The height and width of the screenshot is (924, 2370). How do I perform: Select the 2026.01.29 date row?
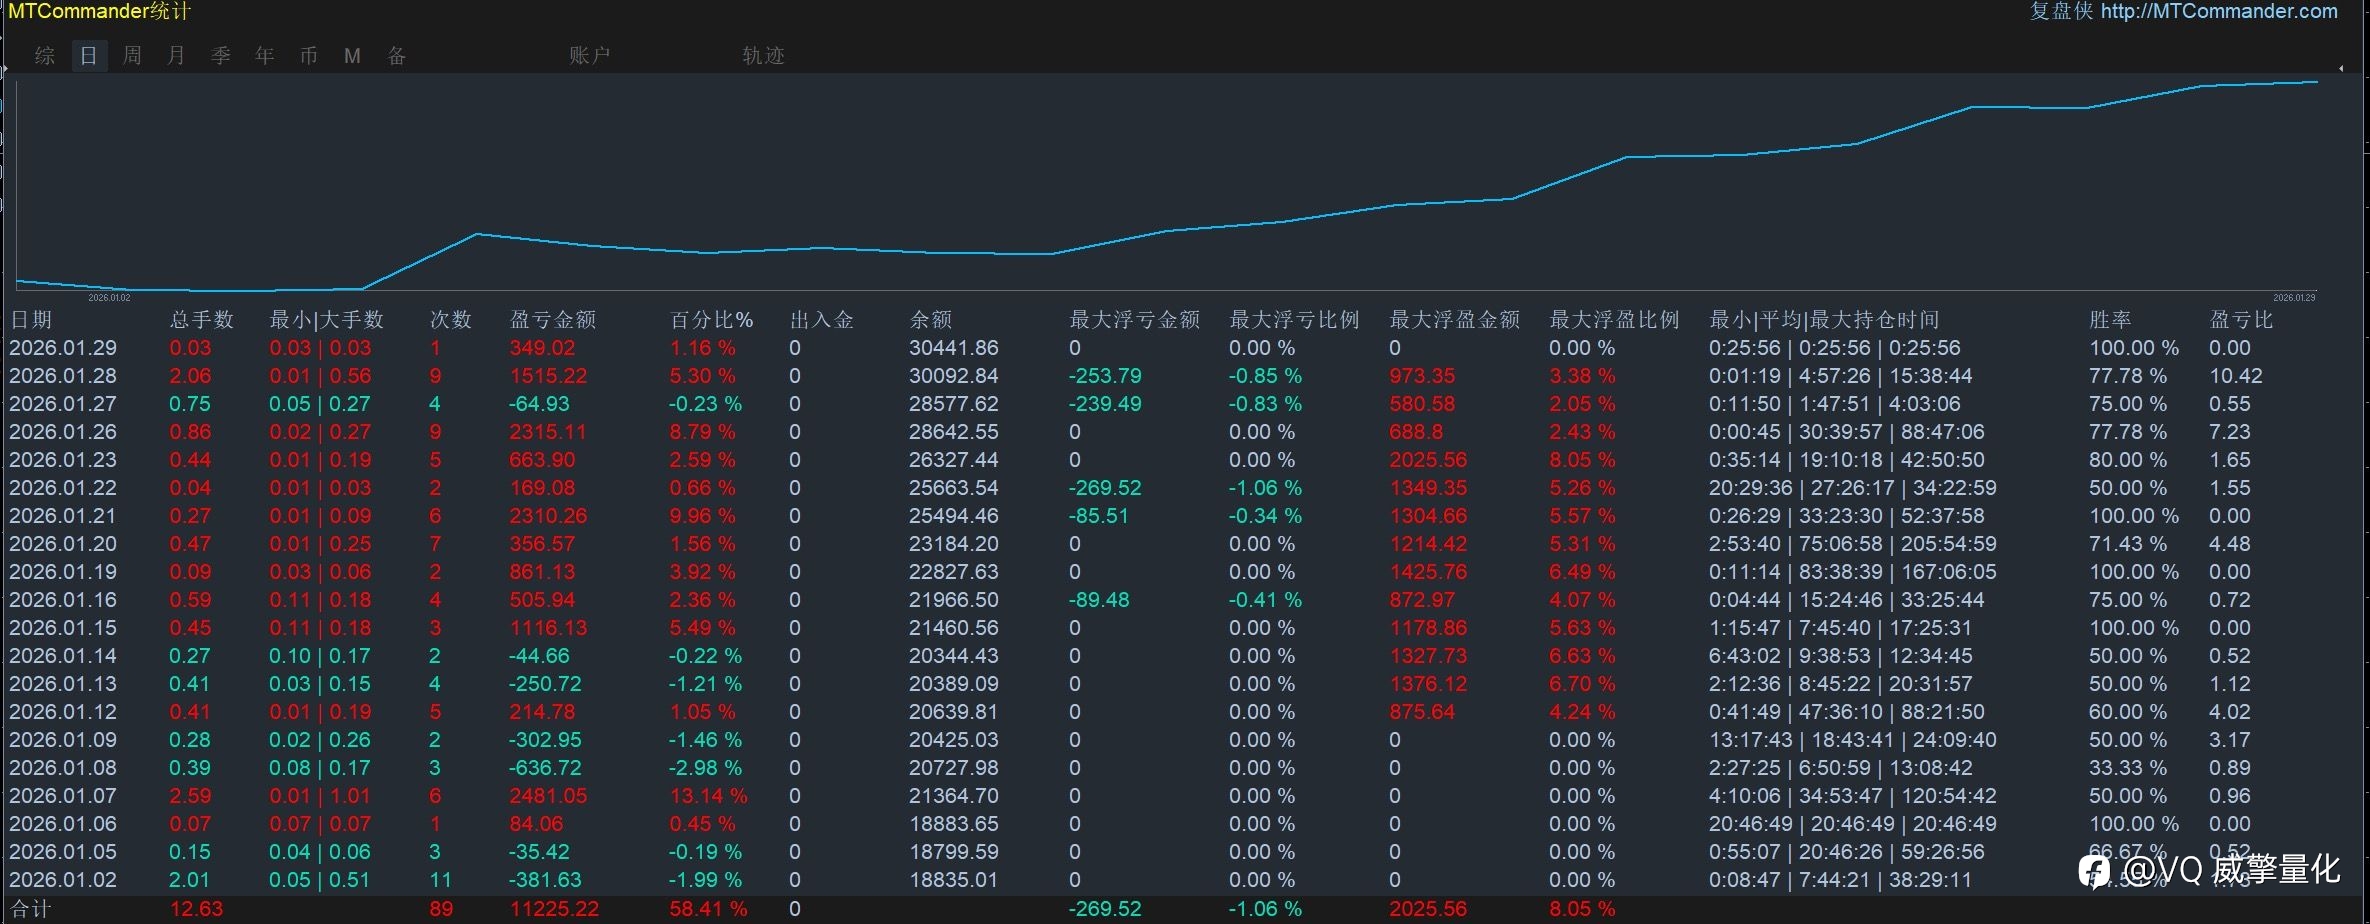(63, 348)
